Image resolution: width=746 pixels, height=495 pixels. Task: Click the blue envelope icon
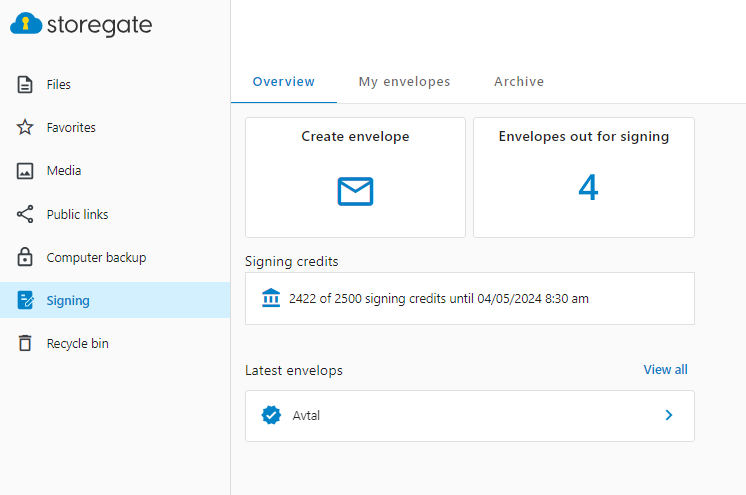(355, 191)
